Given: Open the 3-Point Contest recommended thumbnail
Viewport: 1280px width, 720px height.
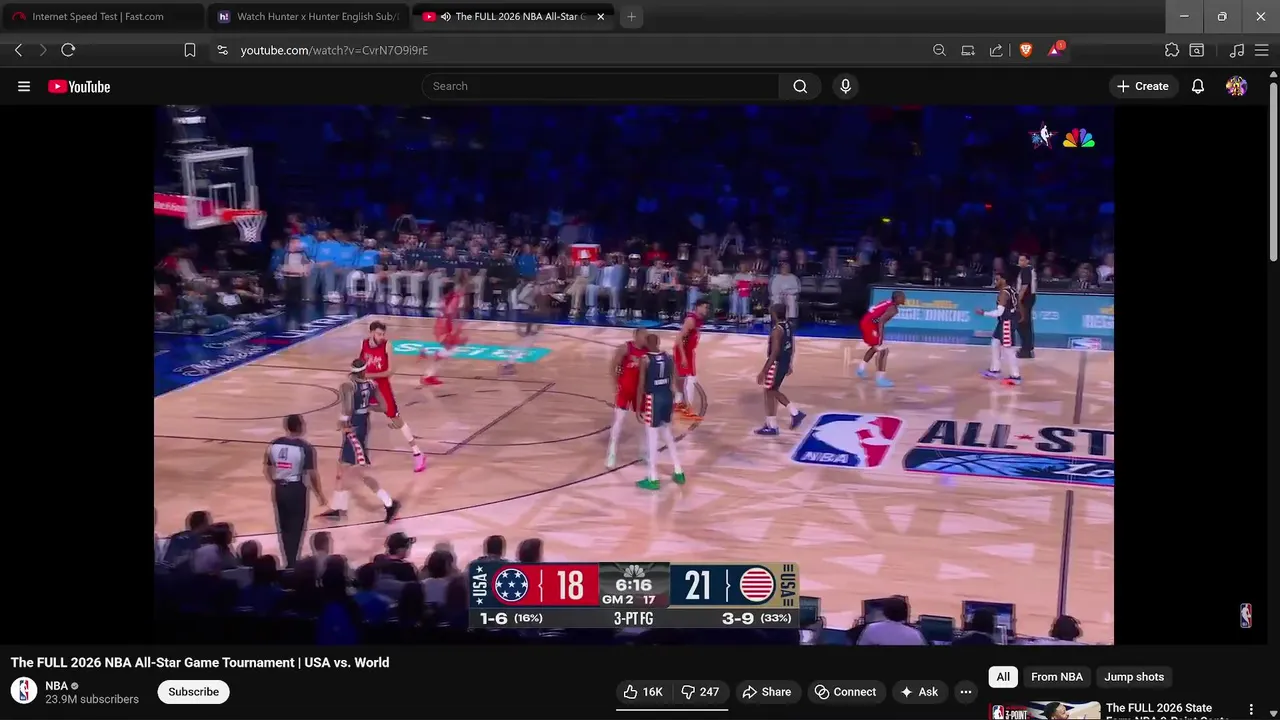Looking at the screenshot, I should coord(1044,710).
